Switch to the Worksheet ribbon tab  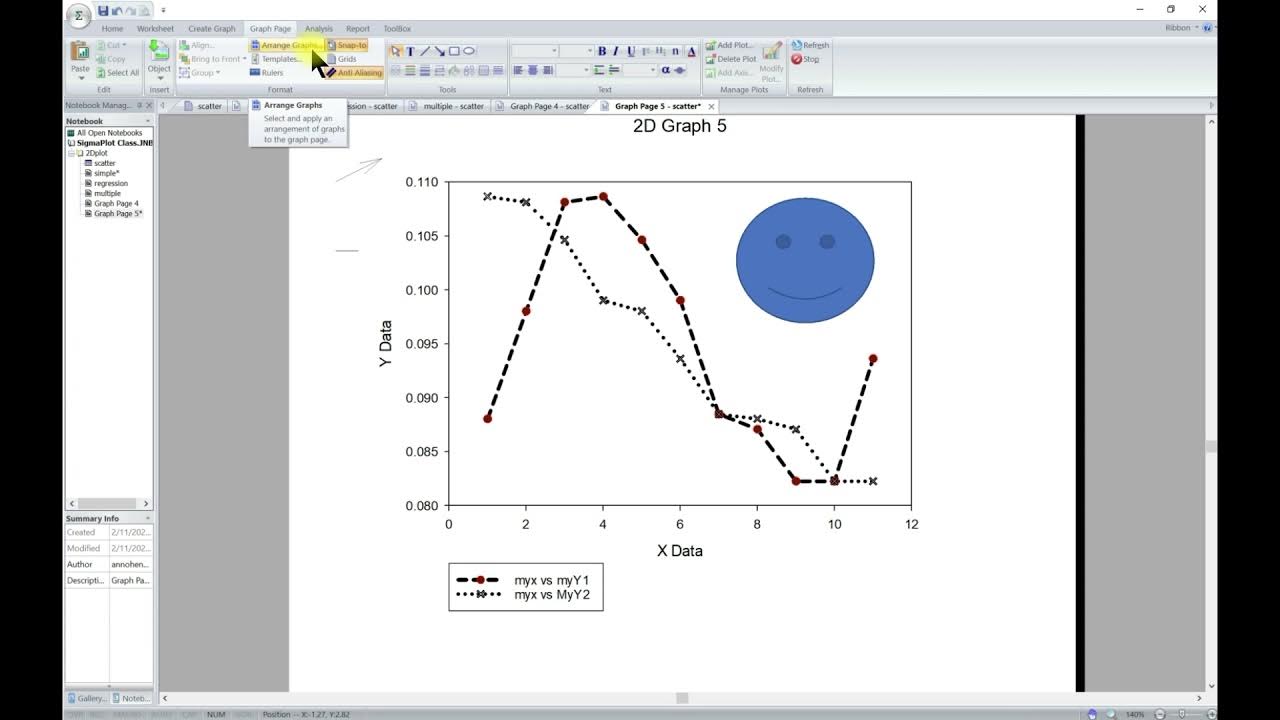(155, 29)
